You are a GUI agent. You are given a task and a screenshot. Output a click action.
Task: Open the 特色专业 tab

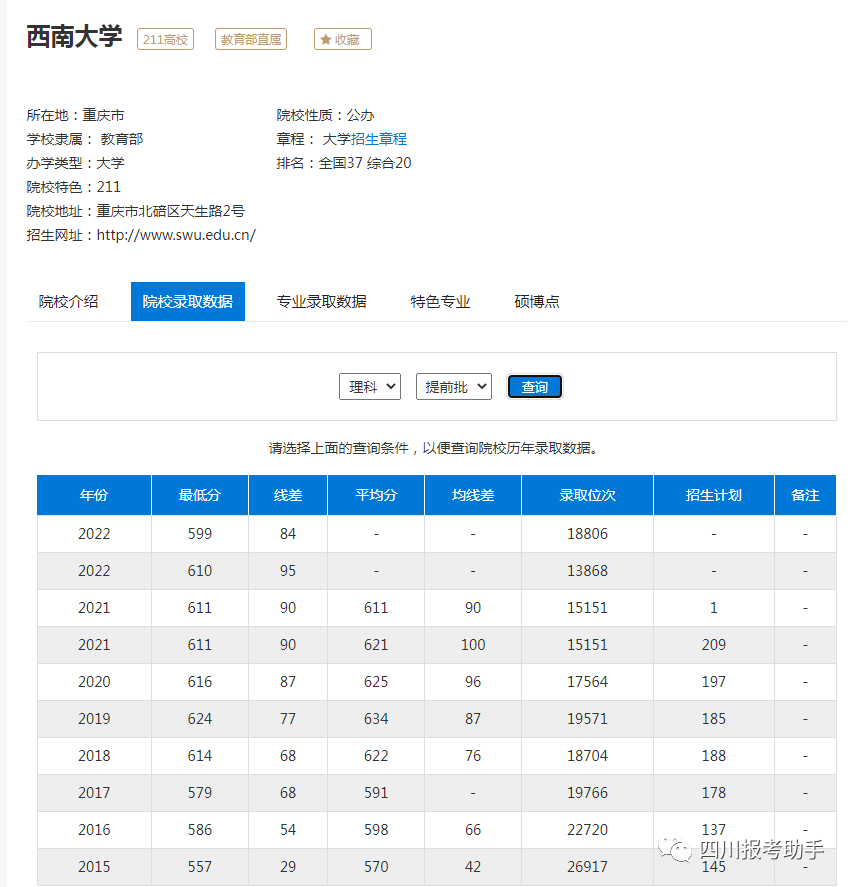pos(440,302)
